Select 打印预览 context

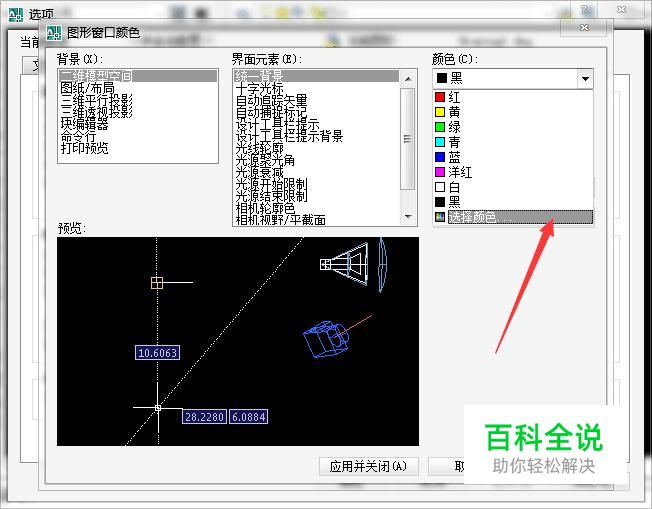[x=84, y=148]
